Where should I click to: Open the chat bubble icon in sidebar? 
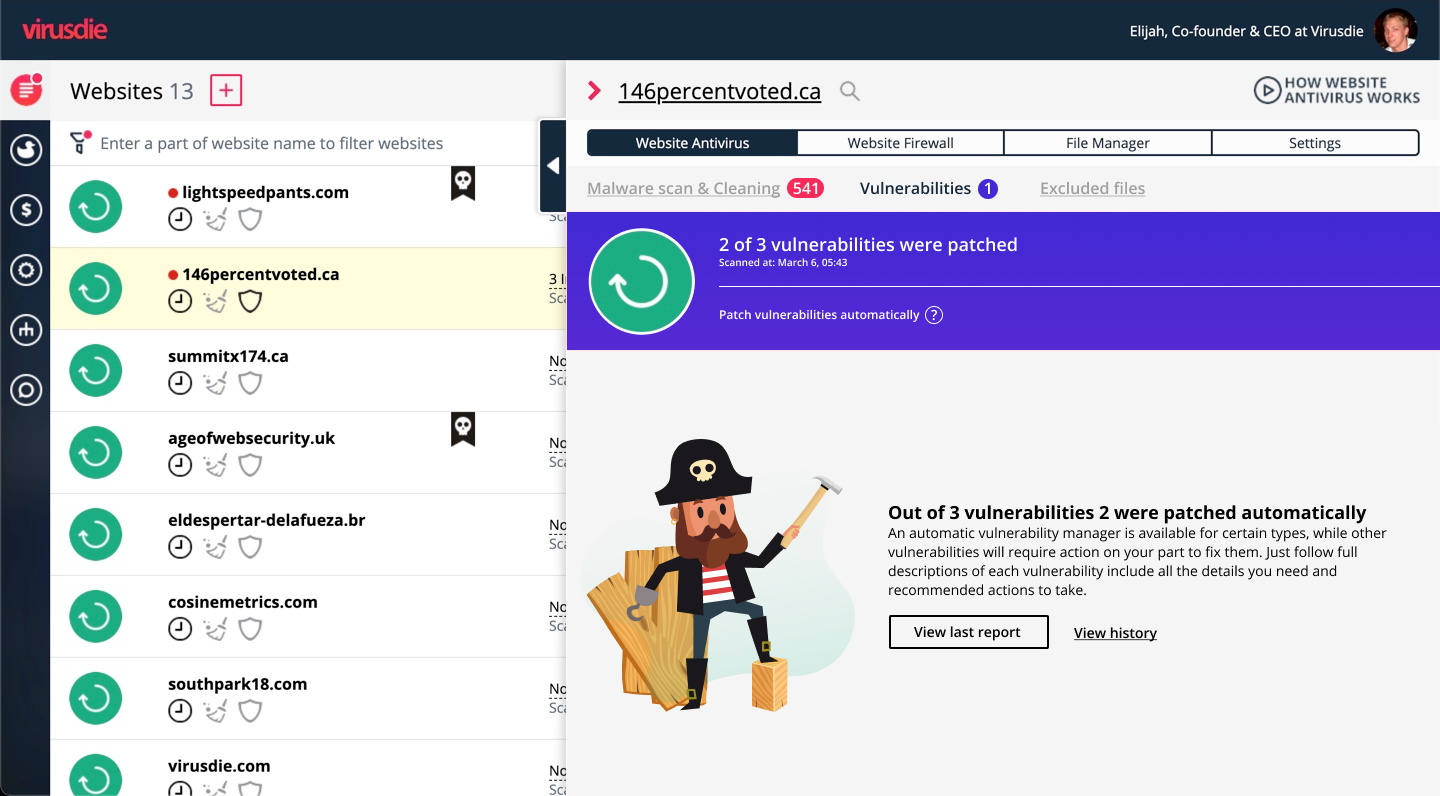tap(26, 390)
